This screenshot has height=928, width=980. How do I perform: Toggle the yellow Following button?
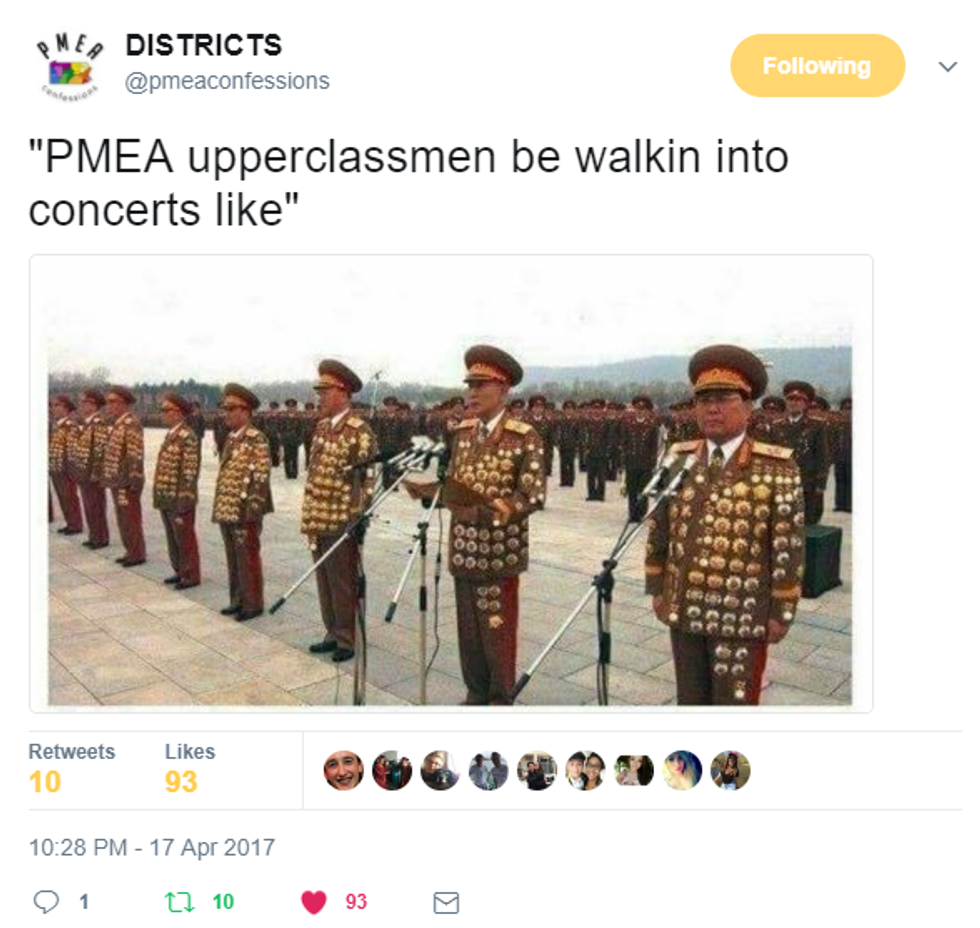(x=817, y=65)
